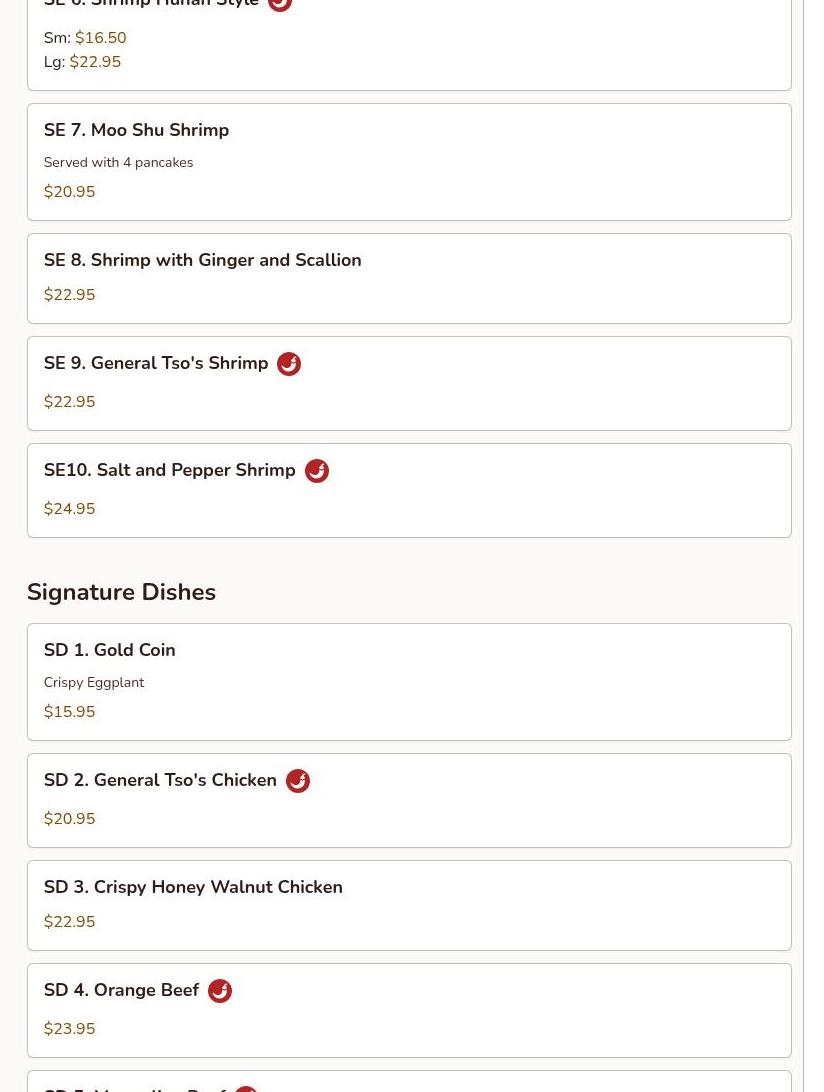This screenshot has width=824, height=1092.
Task: Select SE 8. Shrimp with Ginger and Scallion
Action: point(203,260)
